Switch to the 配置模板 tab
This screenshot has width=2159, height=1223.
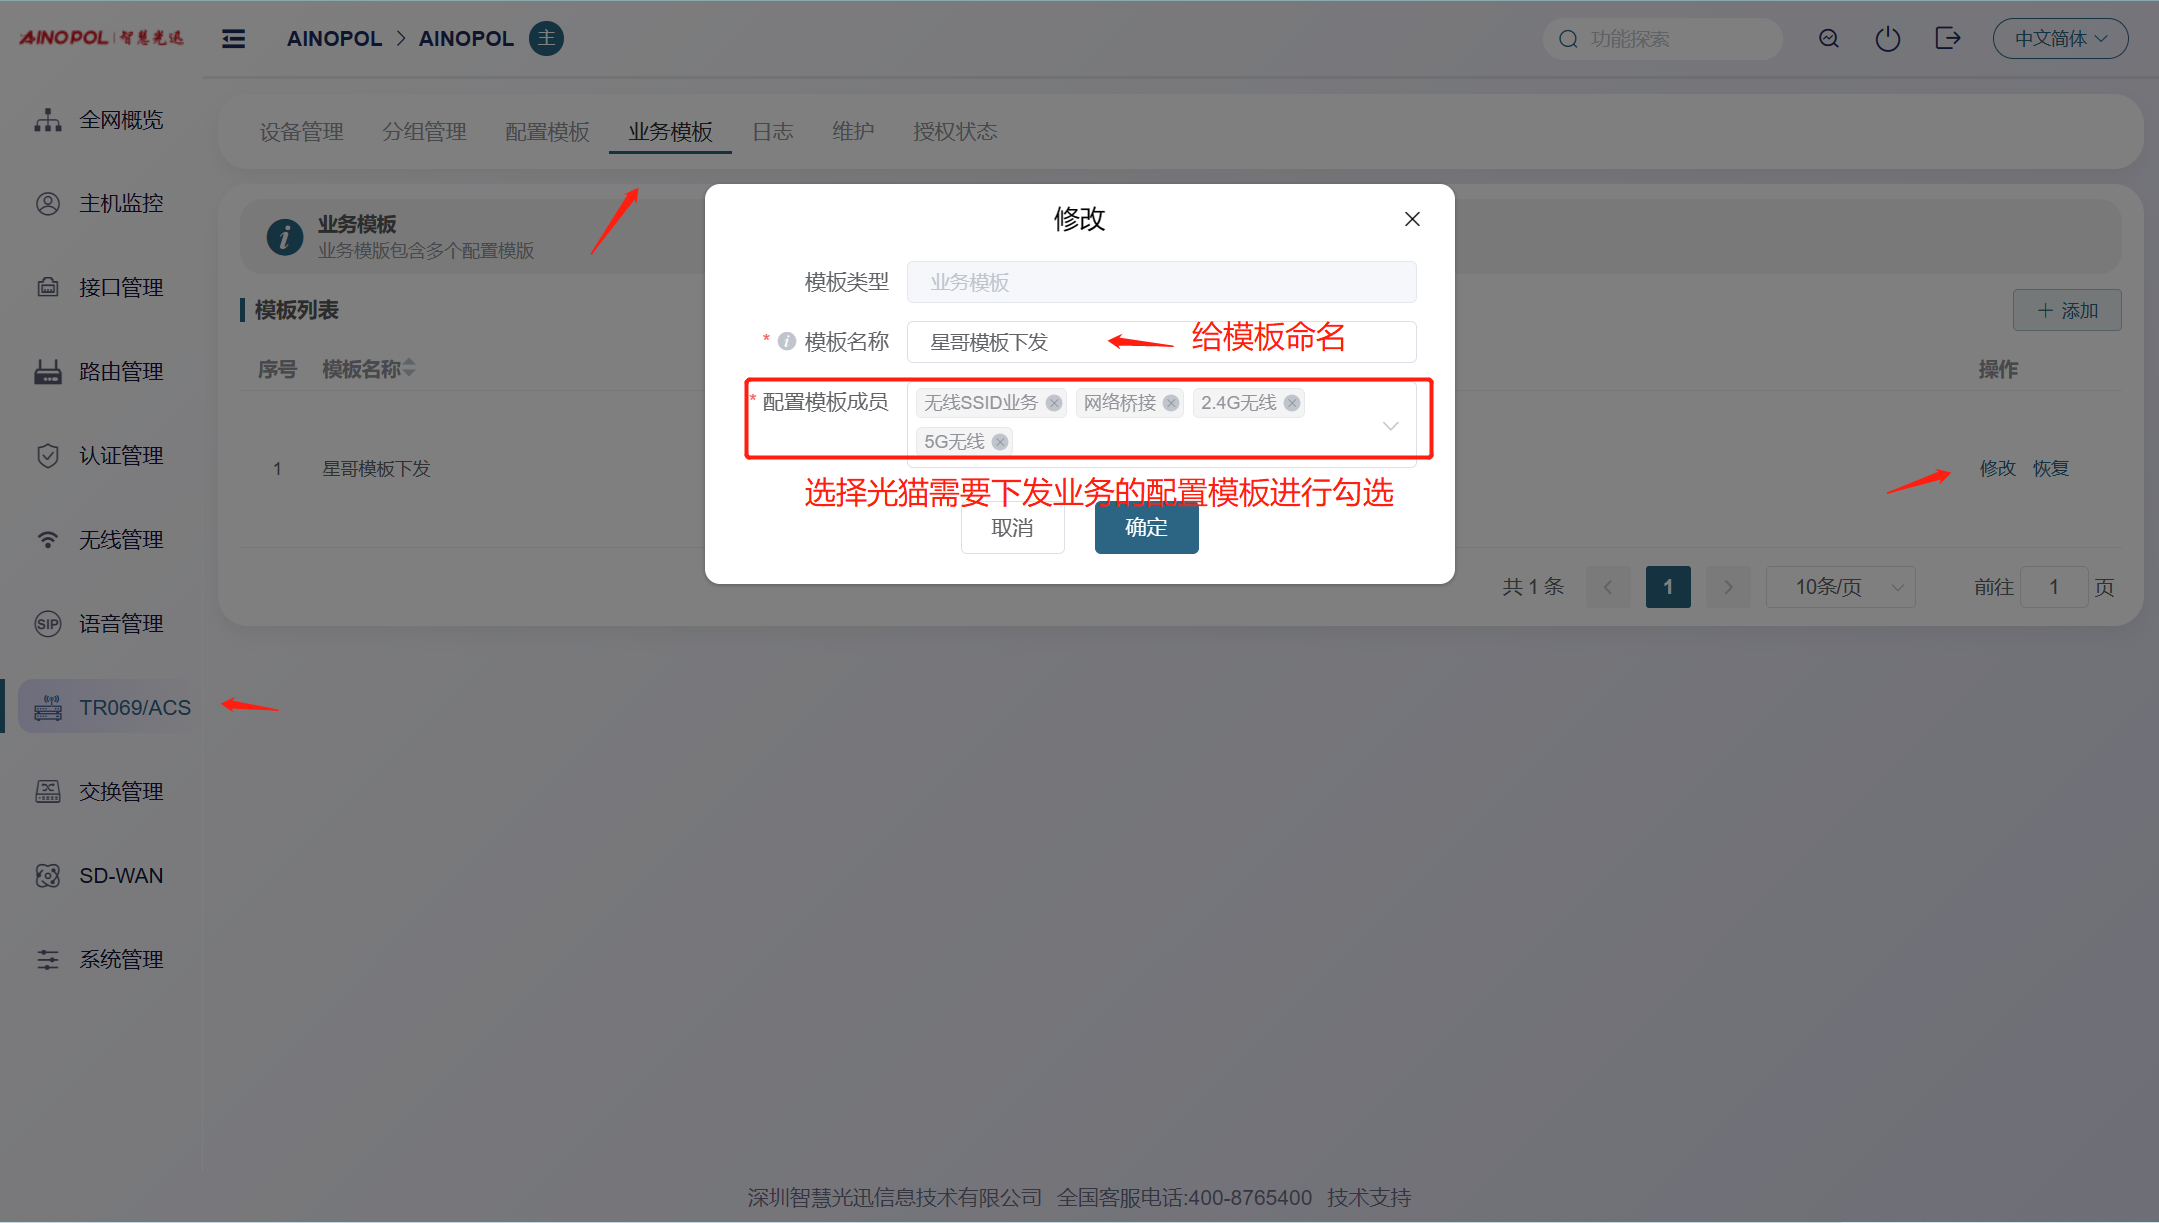tap(547, 132)
